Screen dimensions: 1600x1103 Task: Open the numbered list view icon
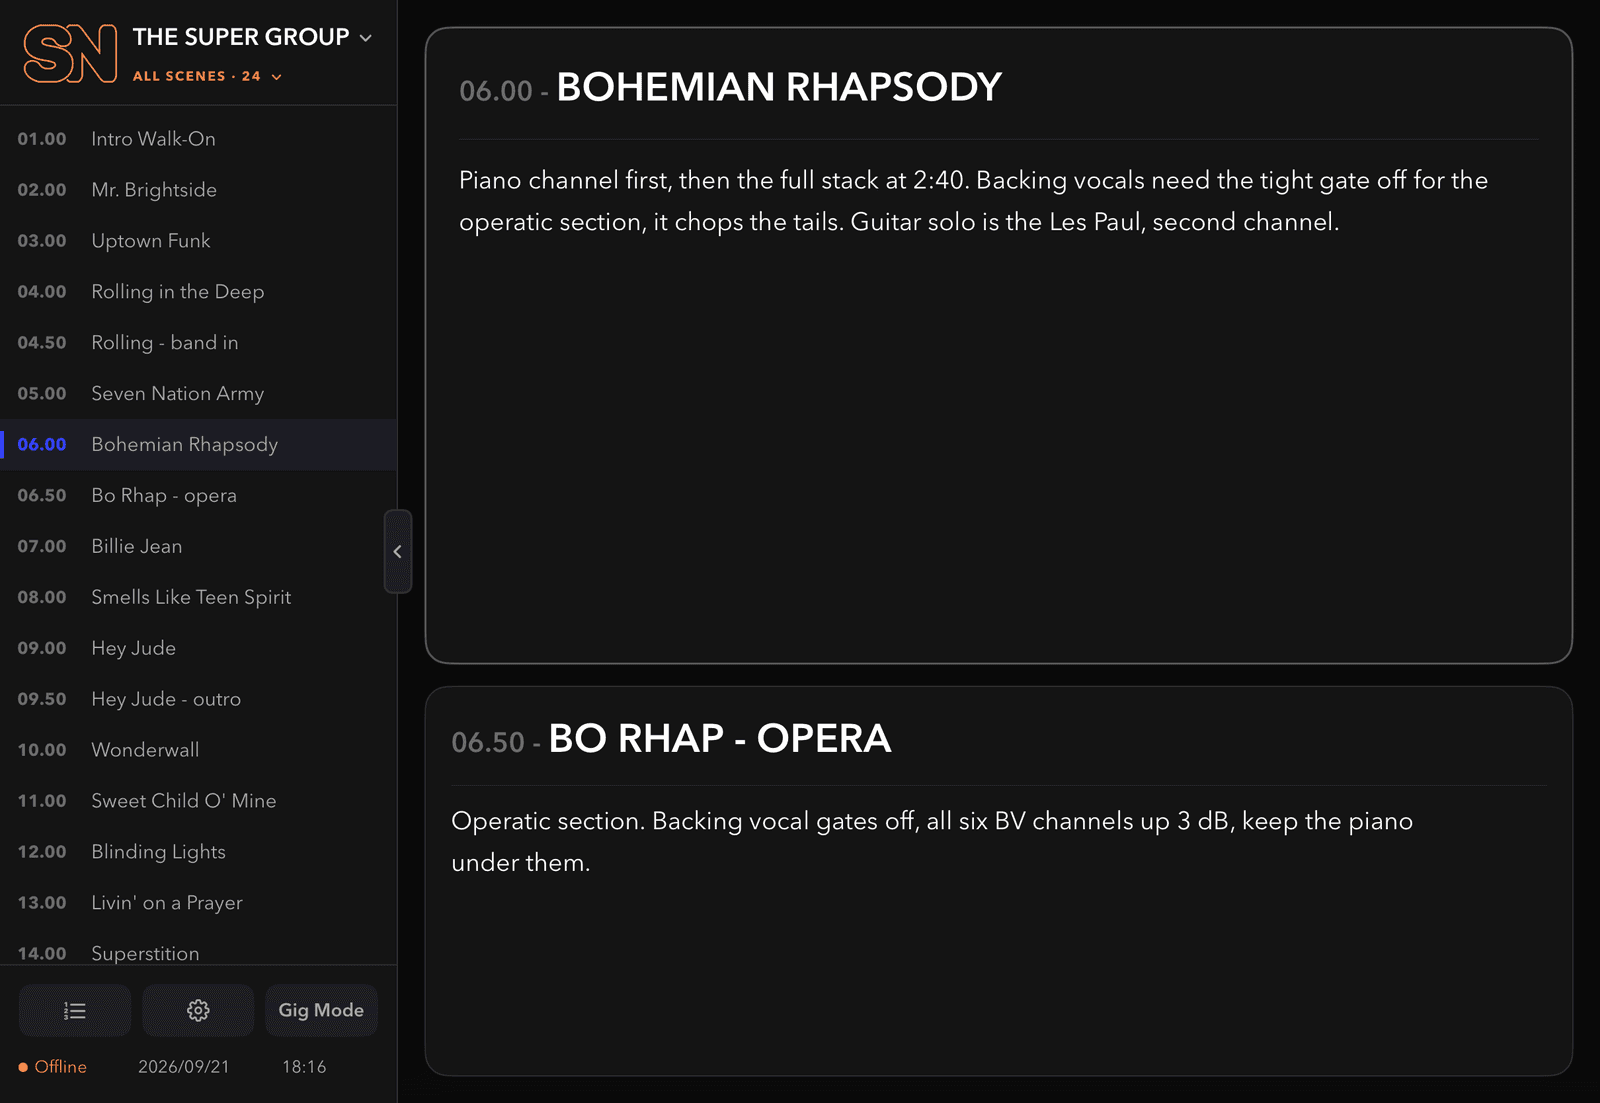pos(75,1010)
